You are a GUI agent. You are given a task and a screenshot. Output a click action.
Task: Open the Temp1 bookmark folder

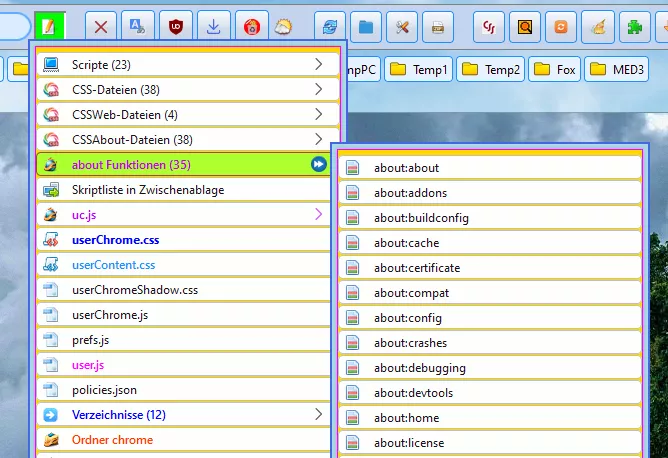[418, 69]
